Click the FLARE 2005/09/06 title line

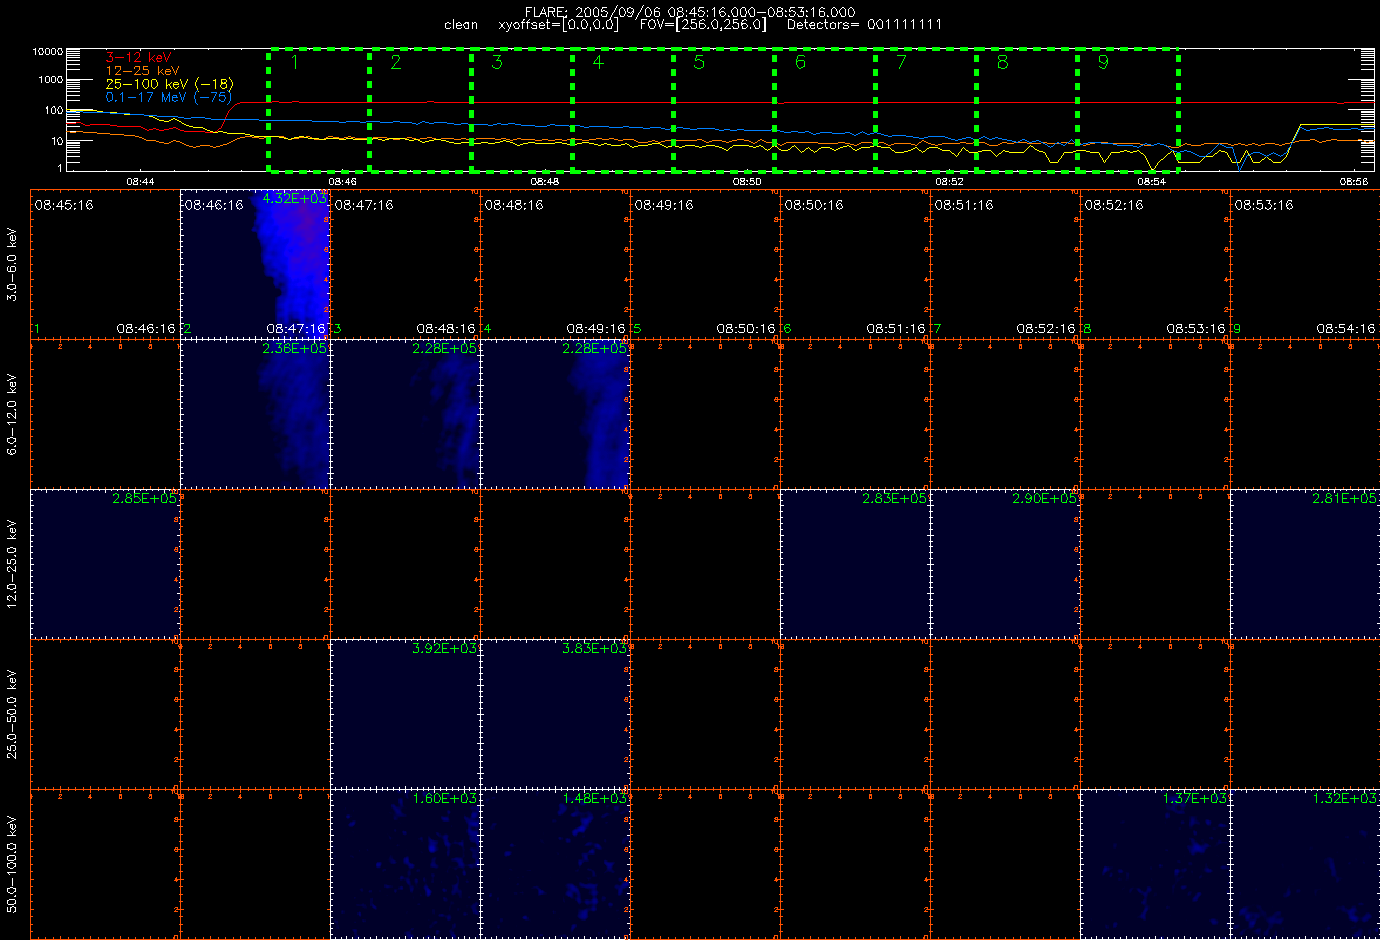coord(690,12)
